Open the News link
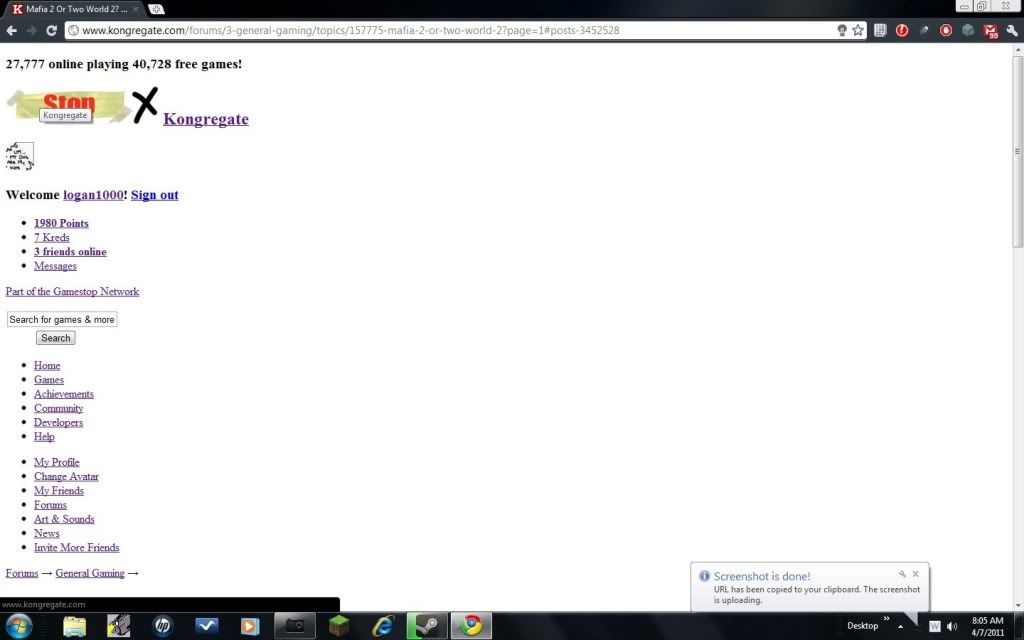The width and height of the screenshot is (1024, 640). [46, 533]
